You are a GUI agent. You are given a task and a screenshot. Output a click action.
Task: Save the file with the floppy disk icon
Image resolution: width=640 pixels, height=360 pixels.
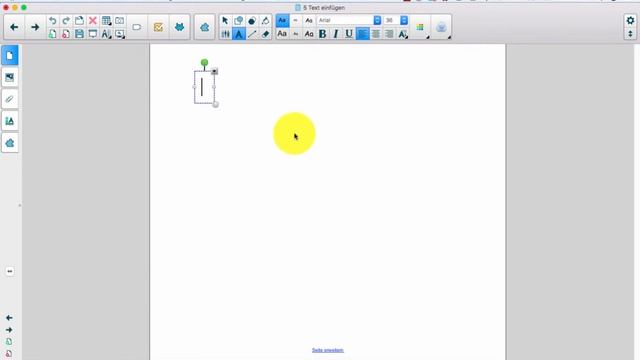tap(79, 34)
